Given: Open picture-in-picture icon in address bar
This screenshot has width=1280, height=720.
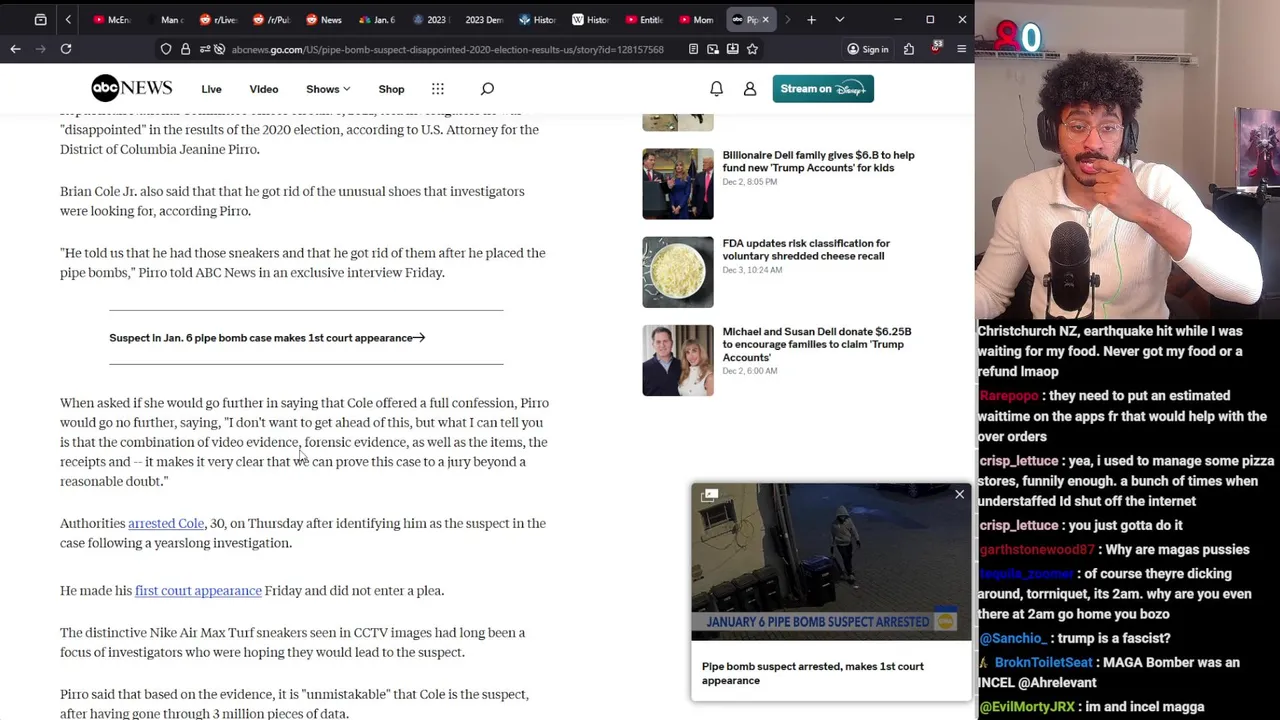Looking at the screenshot, I should coord(713,49).
